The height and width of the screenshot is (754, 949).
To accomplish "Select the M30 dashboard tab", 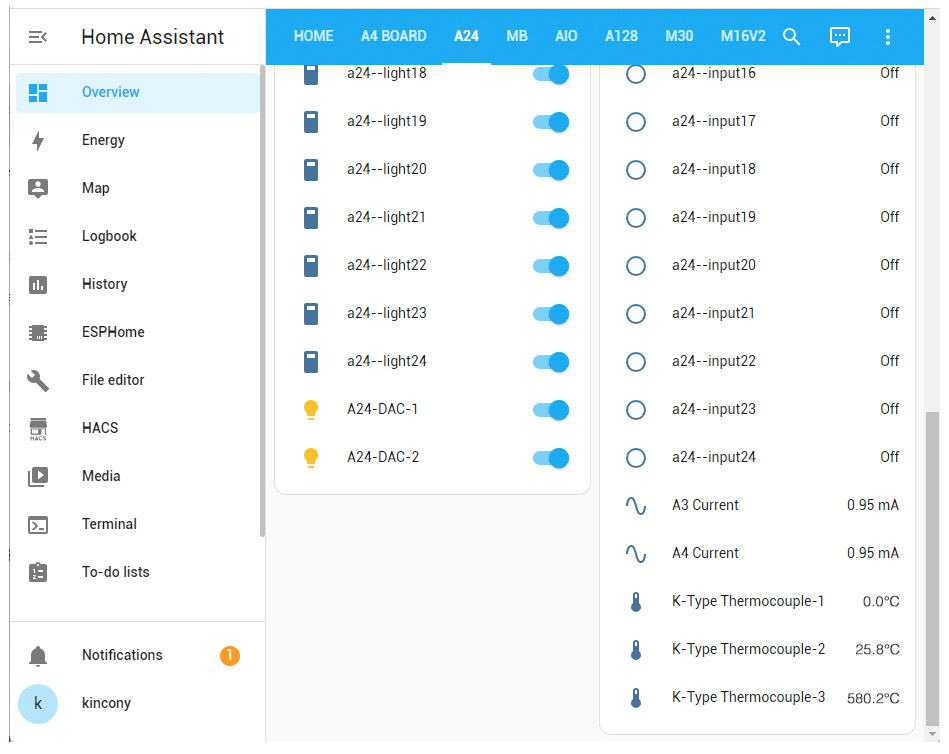I will coord(679,36).
